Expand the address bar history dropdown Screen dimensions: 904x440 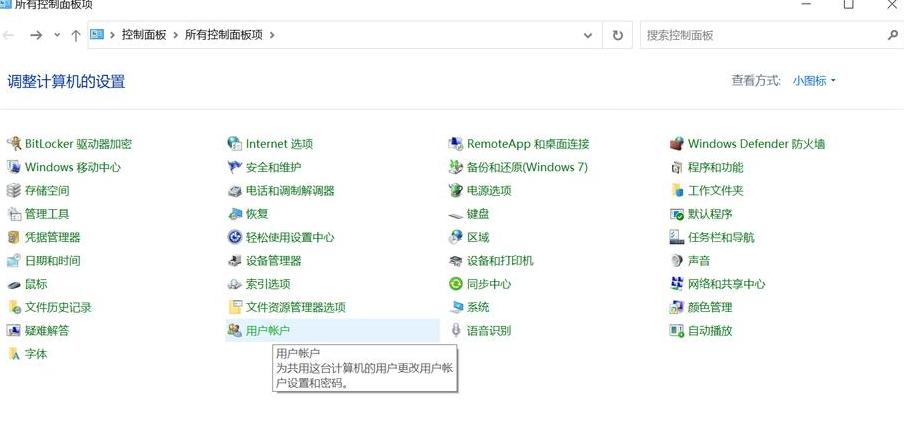click(x=588, y=35)
